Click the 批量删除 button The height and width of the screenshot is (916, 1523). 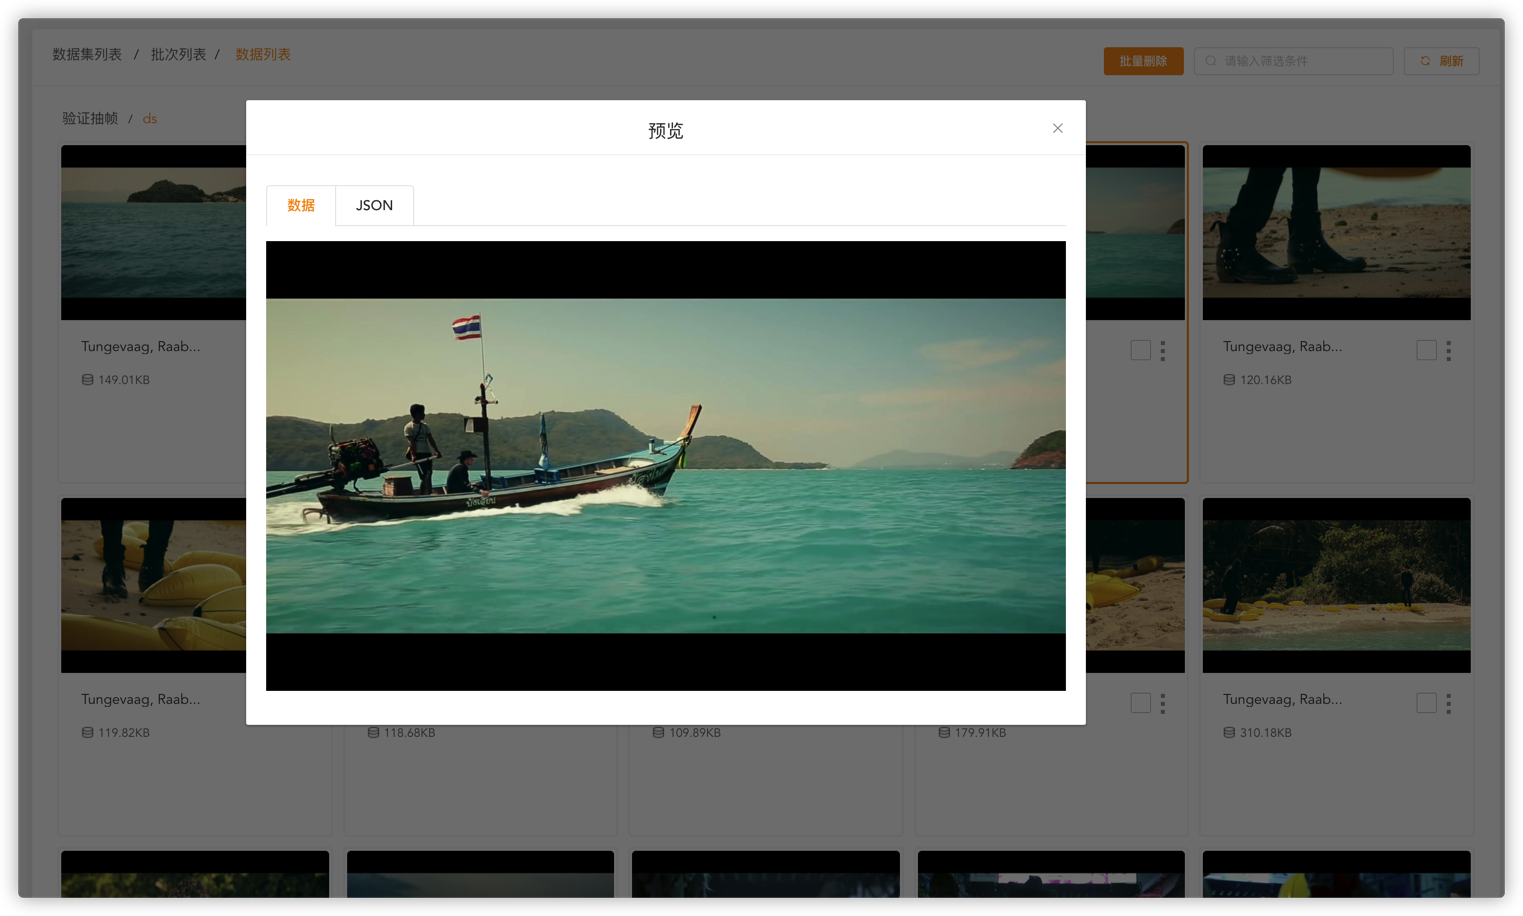(1143, 61)
